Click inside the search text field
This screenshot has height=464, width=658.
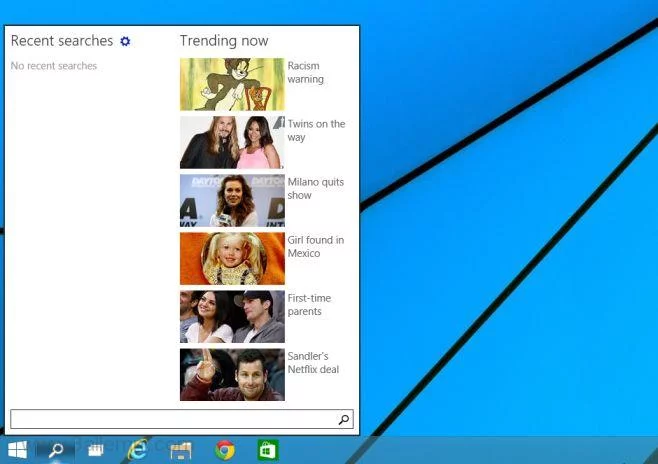tap(170, 420)
